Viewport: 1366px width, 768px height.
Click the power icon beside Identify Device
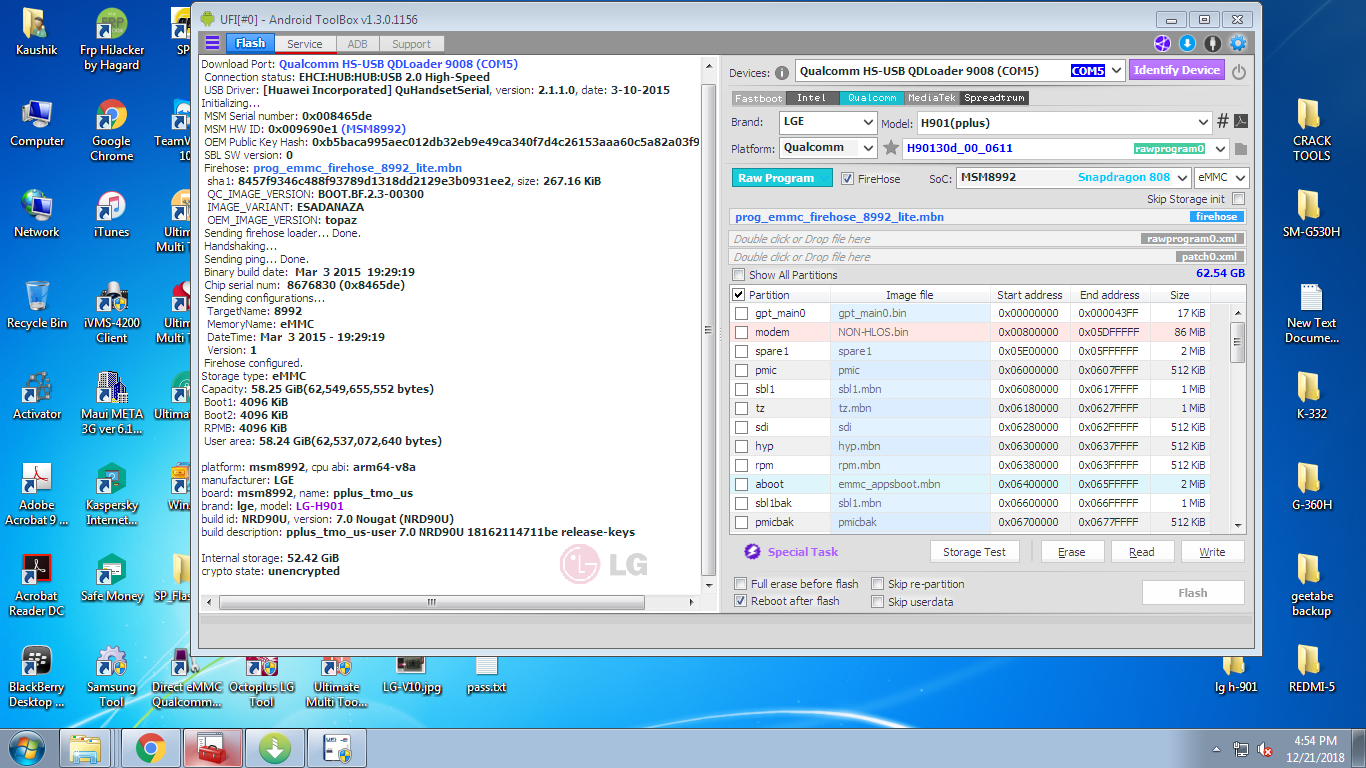point(1239,72)
